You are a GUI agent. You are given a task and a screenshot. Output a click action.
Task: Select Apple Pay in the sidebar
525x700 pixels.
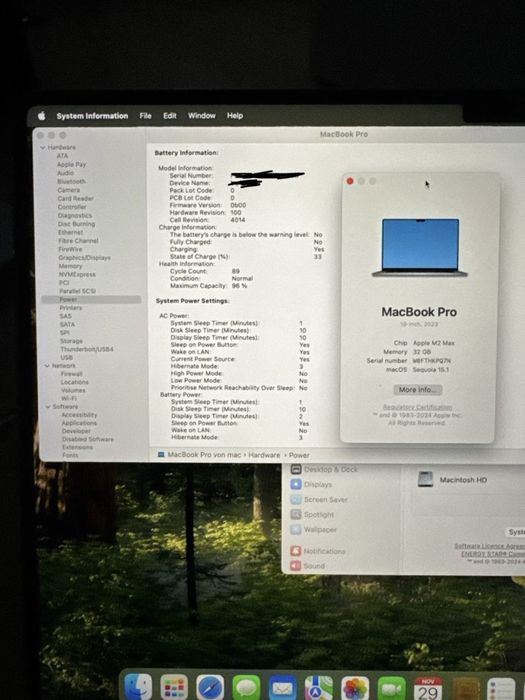click(71, 164)
